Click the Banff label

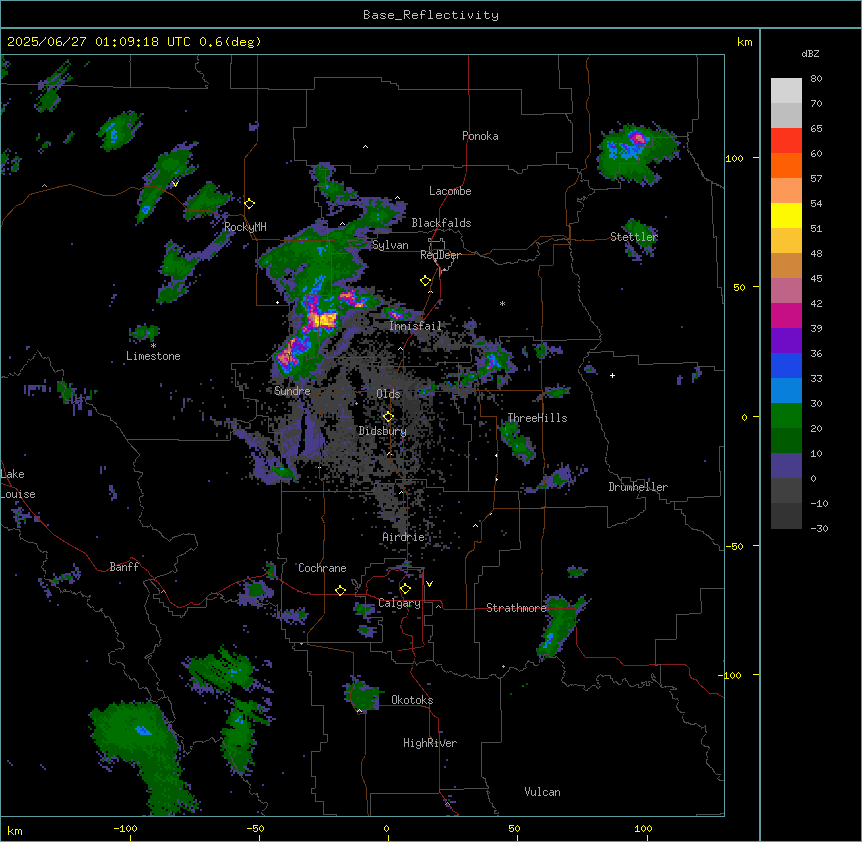click(x=124, y=567)
